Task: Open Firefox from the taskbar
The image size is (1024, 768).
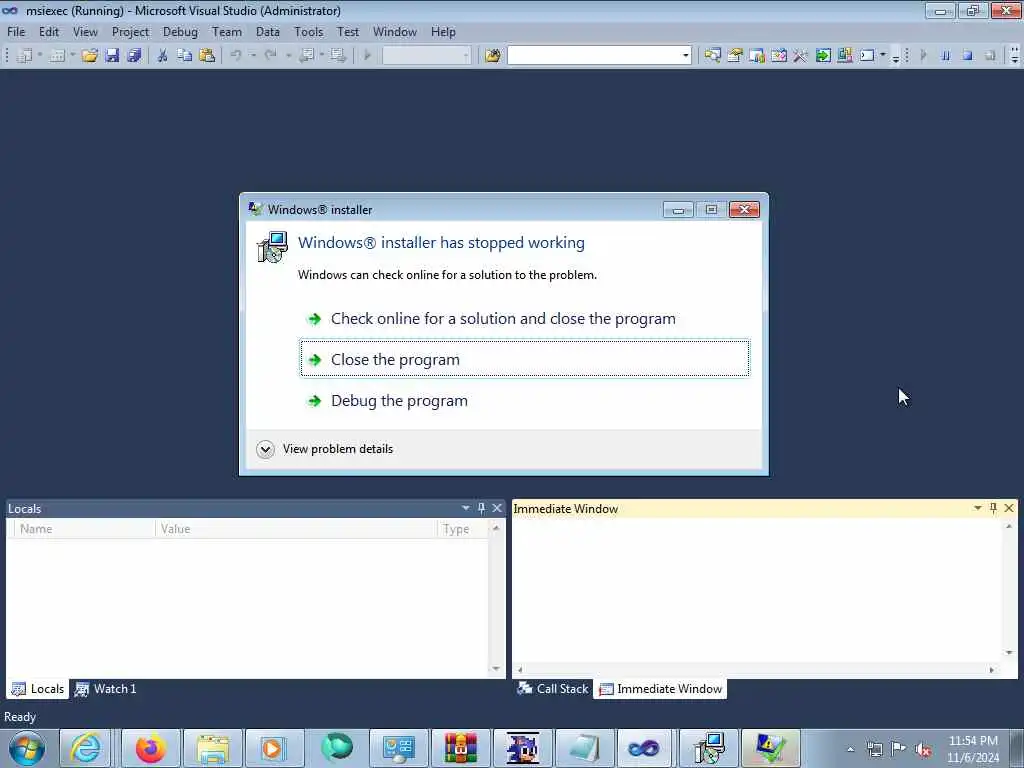Action: [x=151, y=748]
